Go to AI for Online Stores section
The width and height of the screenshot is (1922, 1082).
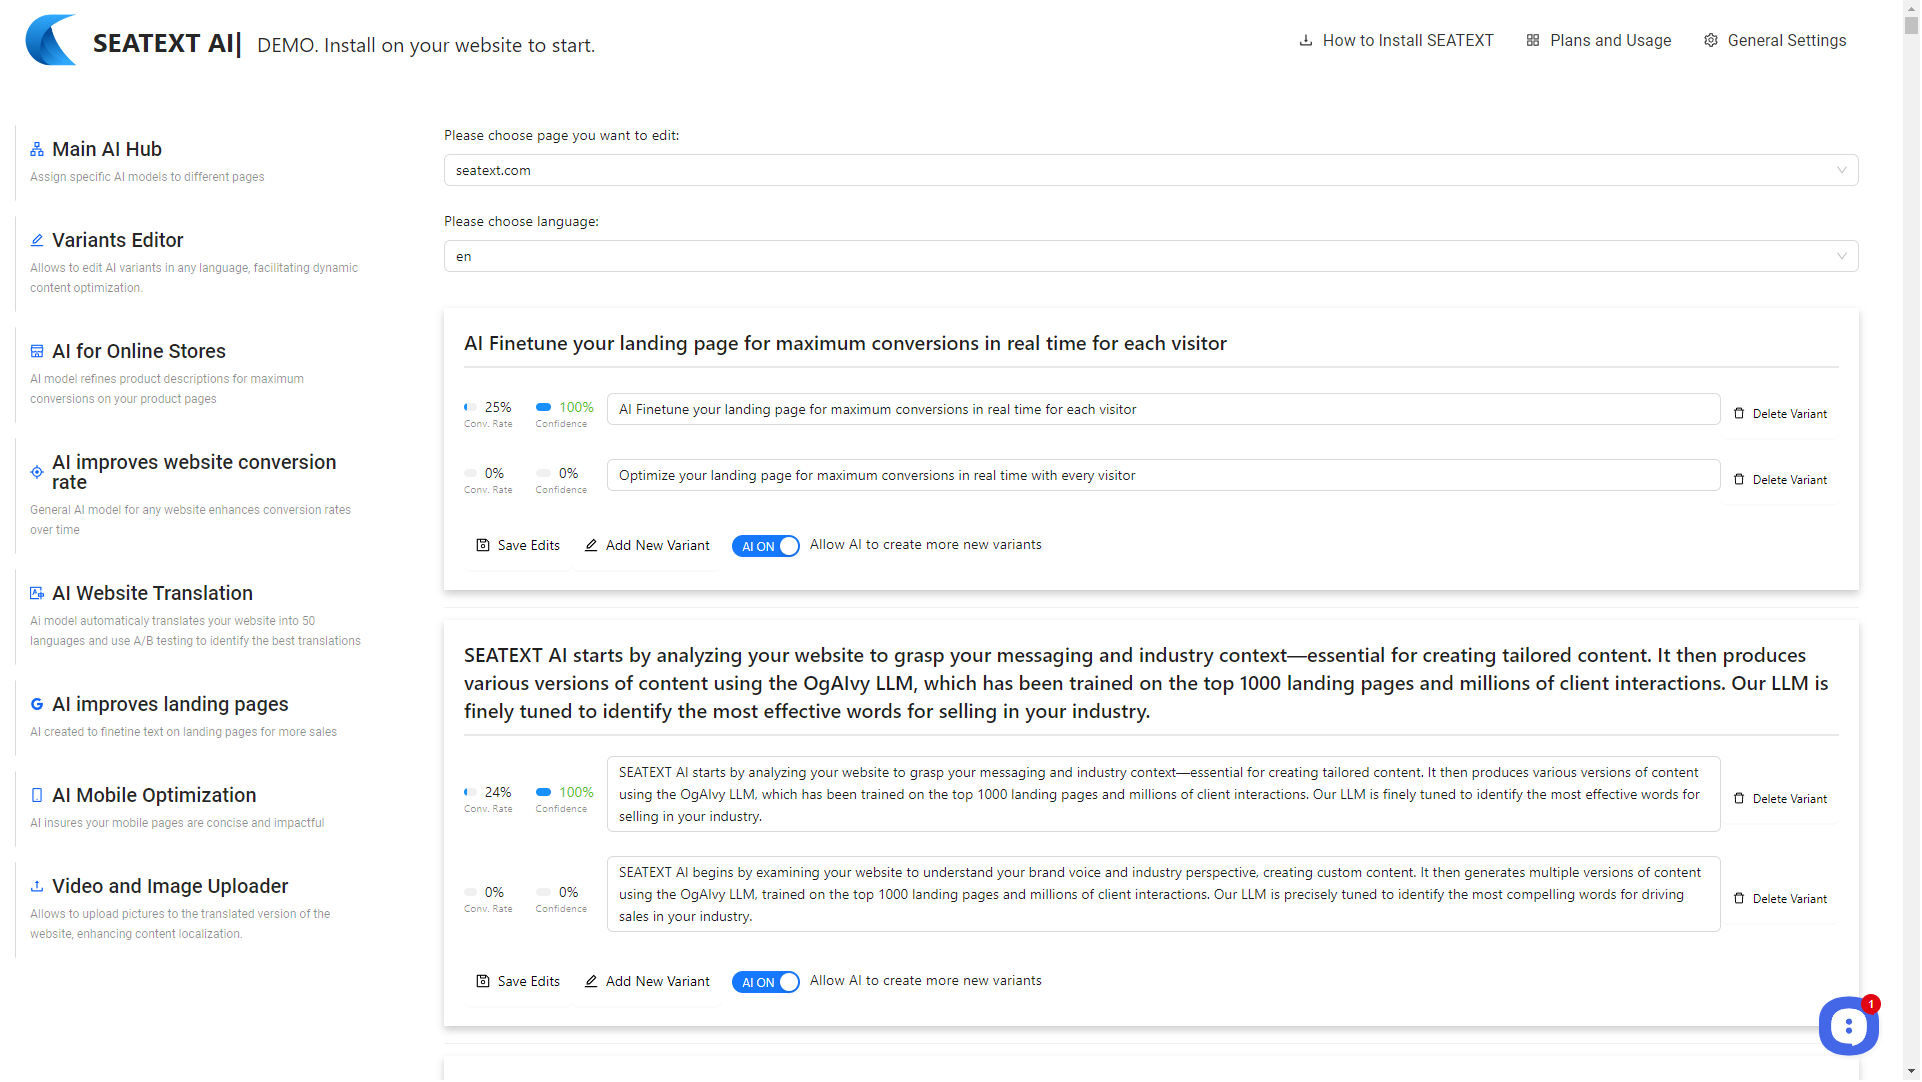139,352
